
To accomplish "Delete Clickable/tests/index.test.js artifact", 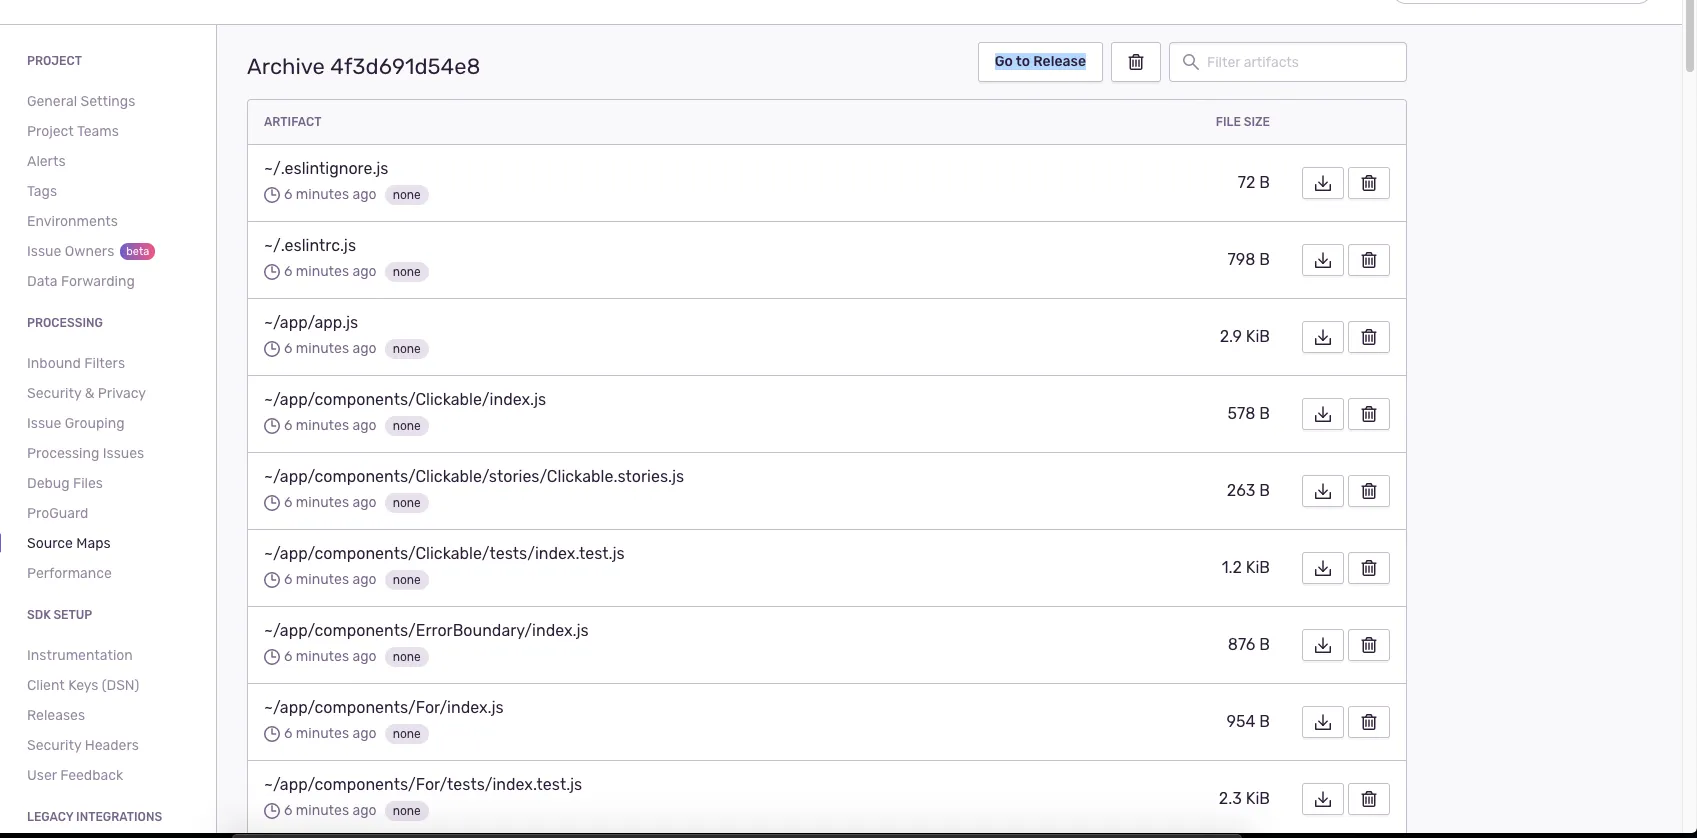I will (1369, 568).
